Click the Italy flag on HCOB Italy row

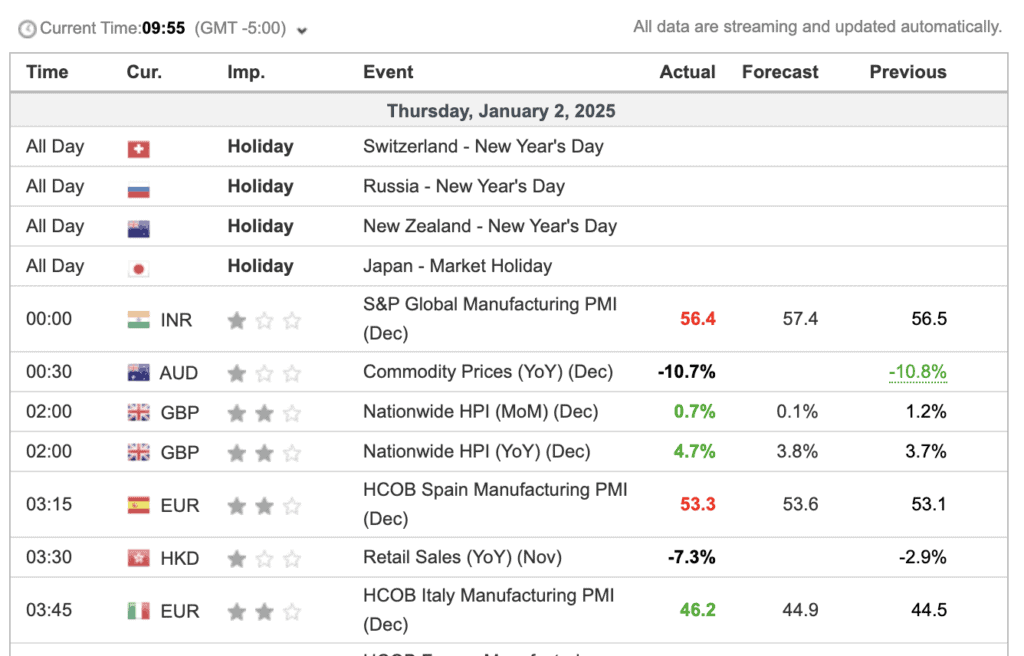(x=140, y=610)
